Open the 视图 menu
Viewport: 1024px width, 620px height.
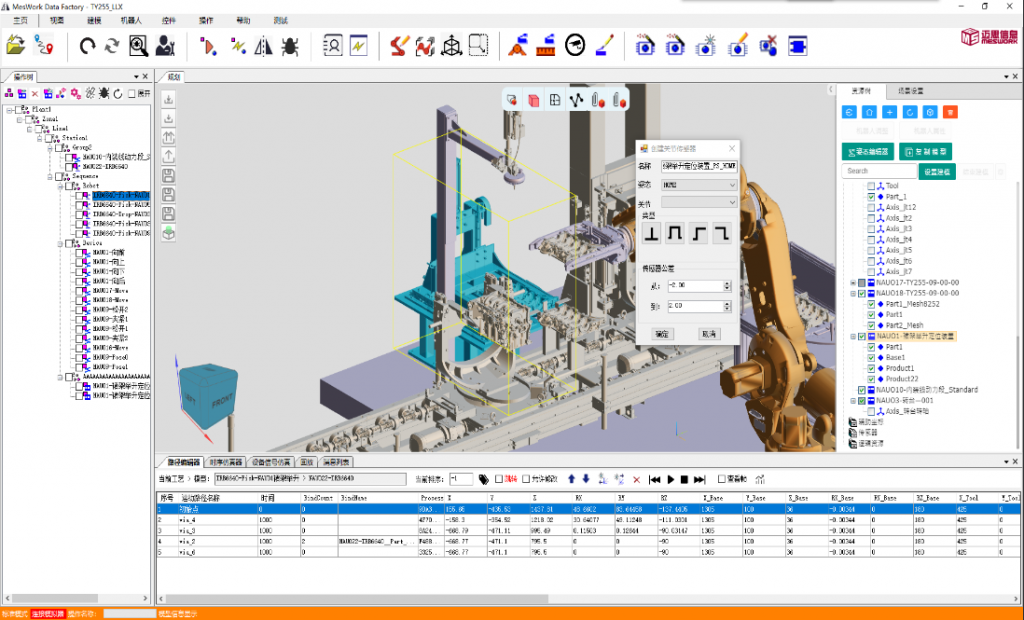[x=57, y=20]
